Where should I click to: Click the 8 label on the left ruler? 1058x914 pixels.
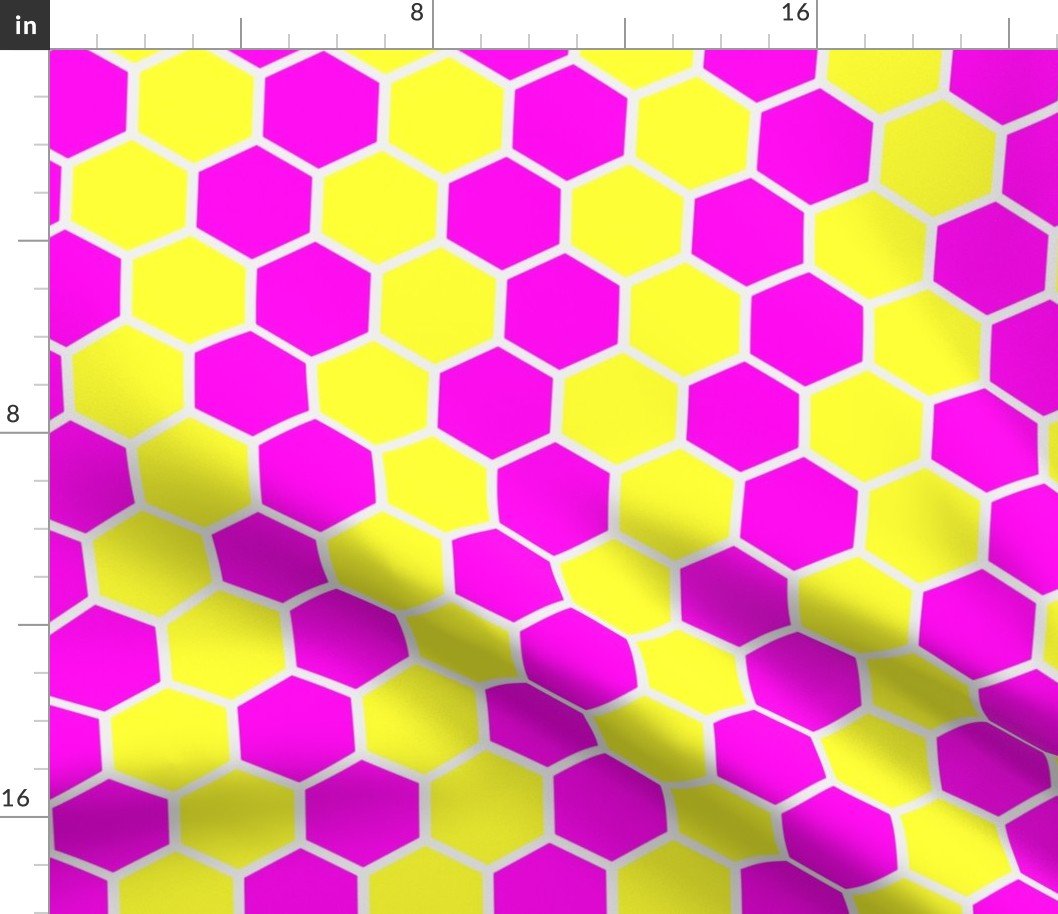coord(13,413)
